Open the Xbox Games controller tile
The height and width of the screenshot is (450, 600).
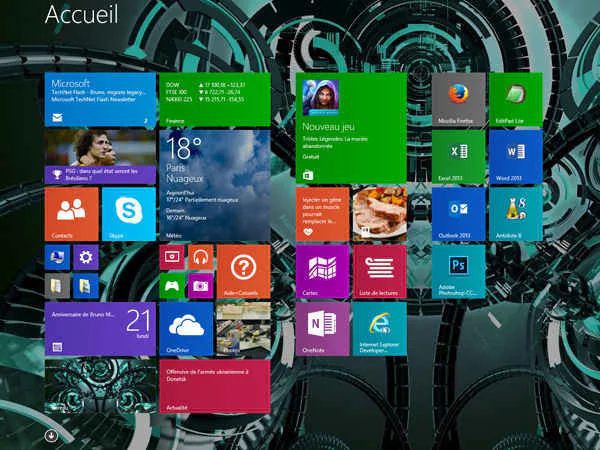click(x=172, y=286)
